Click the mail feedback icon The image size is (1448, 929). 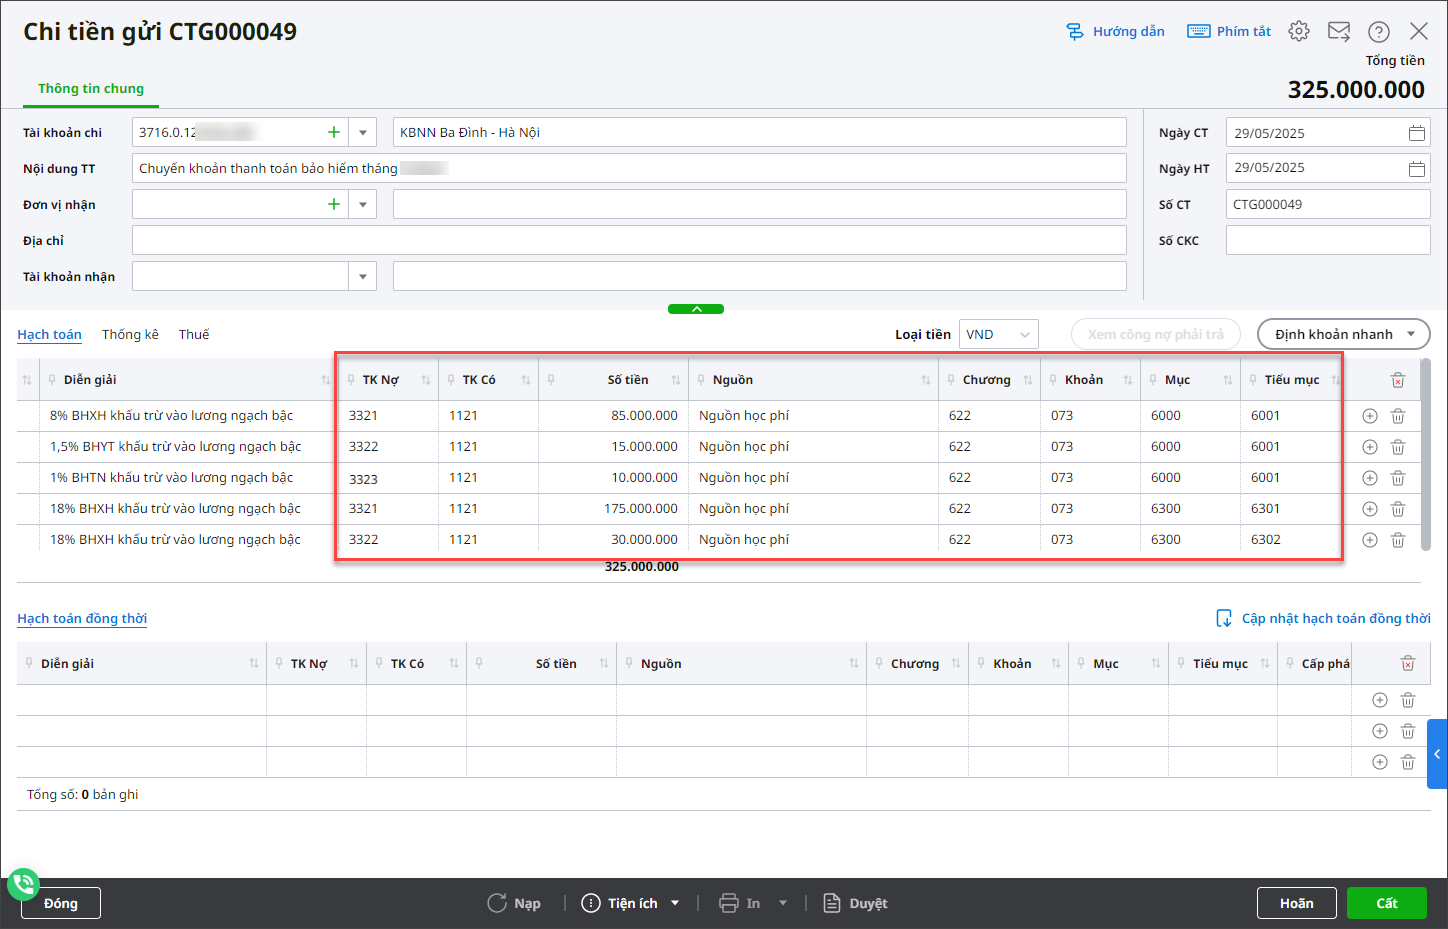tap(1339, 31)
